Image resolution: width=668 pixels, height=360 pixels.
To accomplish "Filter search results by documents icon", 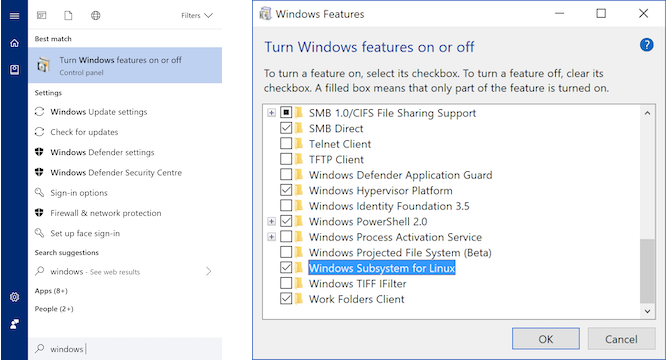I will click(x=68, y=15).
